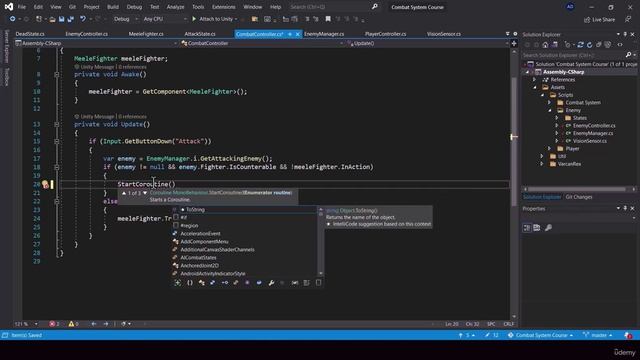Collapse the Update method outlining box at line 13

(x=57, y=124)
